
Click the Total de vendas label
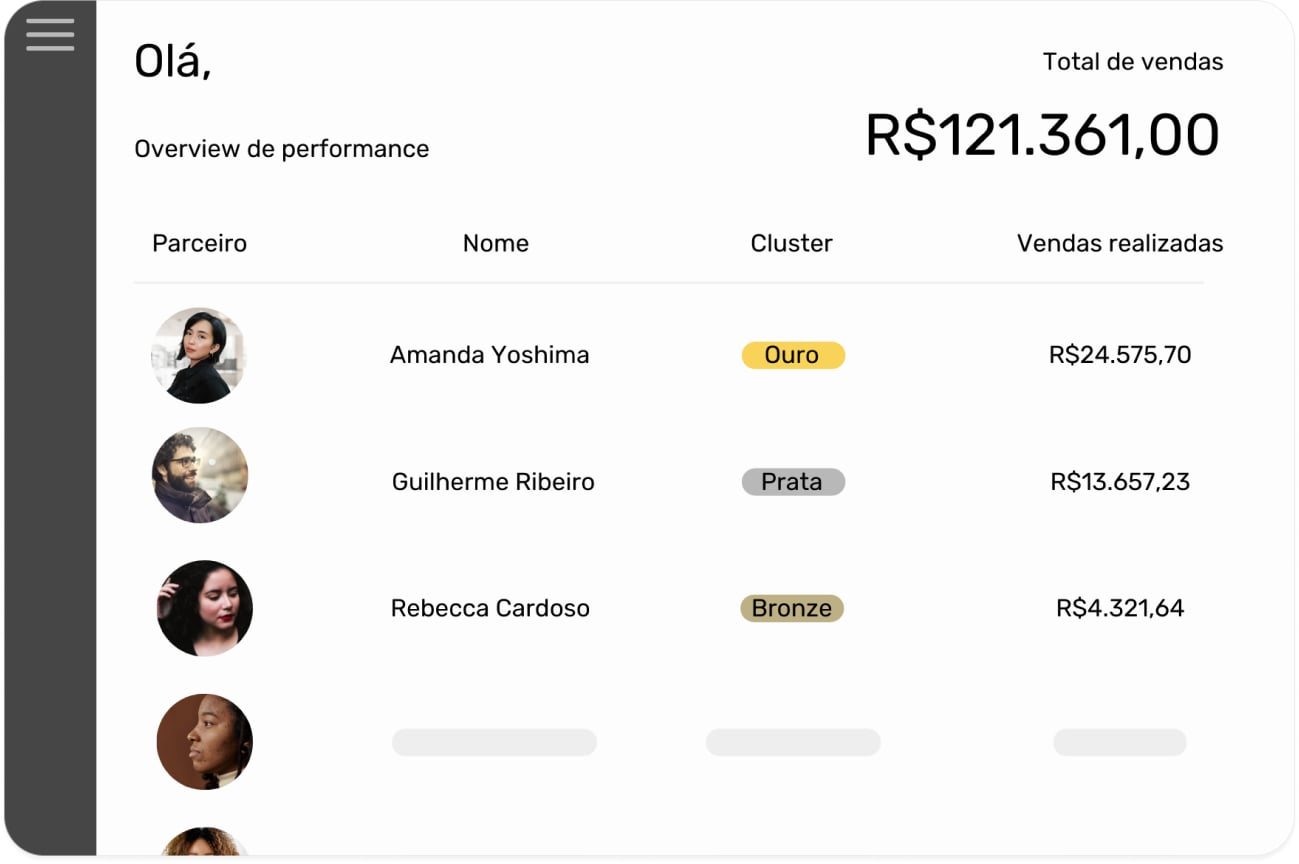[x=1133, y=61]
